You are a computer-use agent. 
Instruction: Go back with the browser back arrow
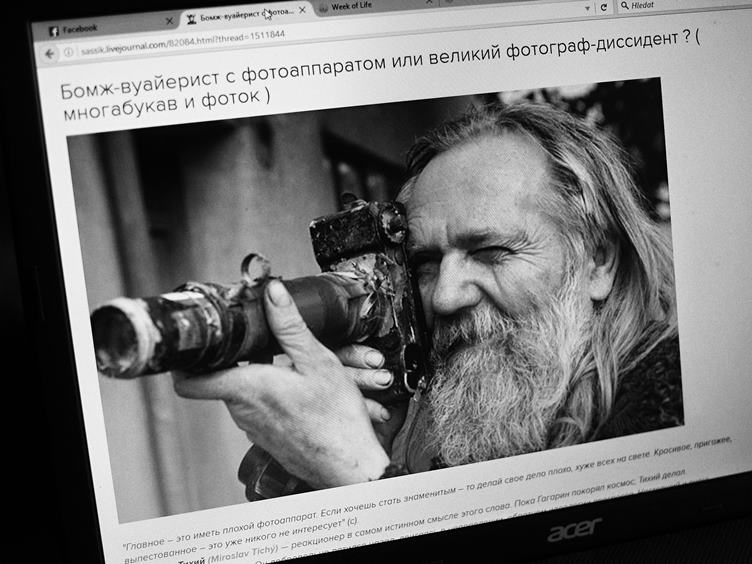[49, 54]
